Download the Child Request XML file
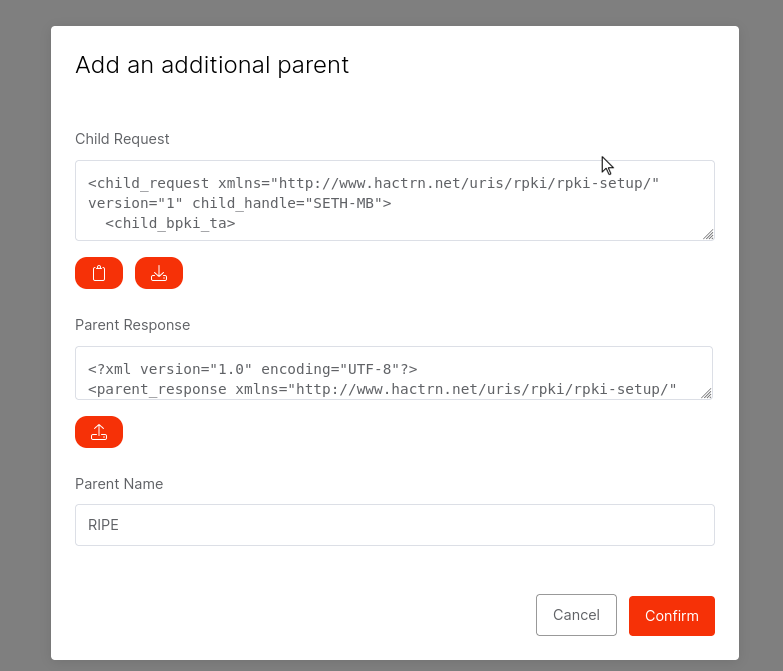 159,273
